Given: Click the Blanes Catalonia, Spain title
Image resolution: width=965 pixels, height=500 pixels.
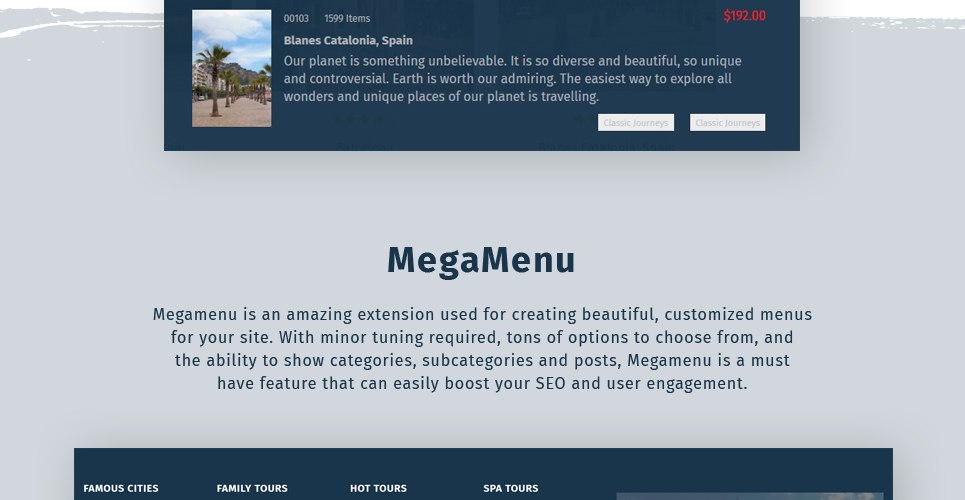Looking at the screenshot, I should [x=348, y=41].
